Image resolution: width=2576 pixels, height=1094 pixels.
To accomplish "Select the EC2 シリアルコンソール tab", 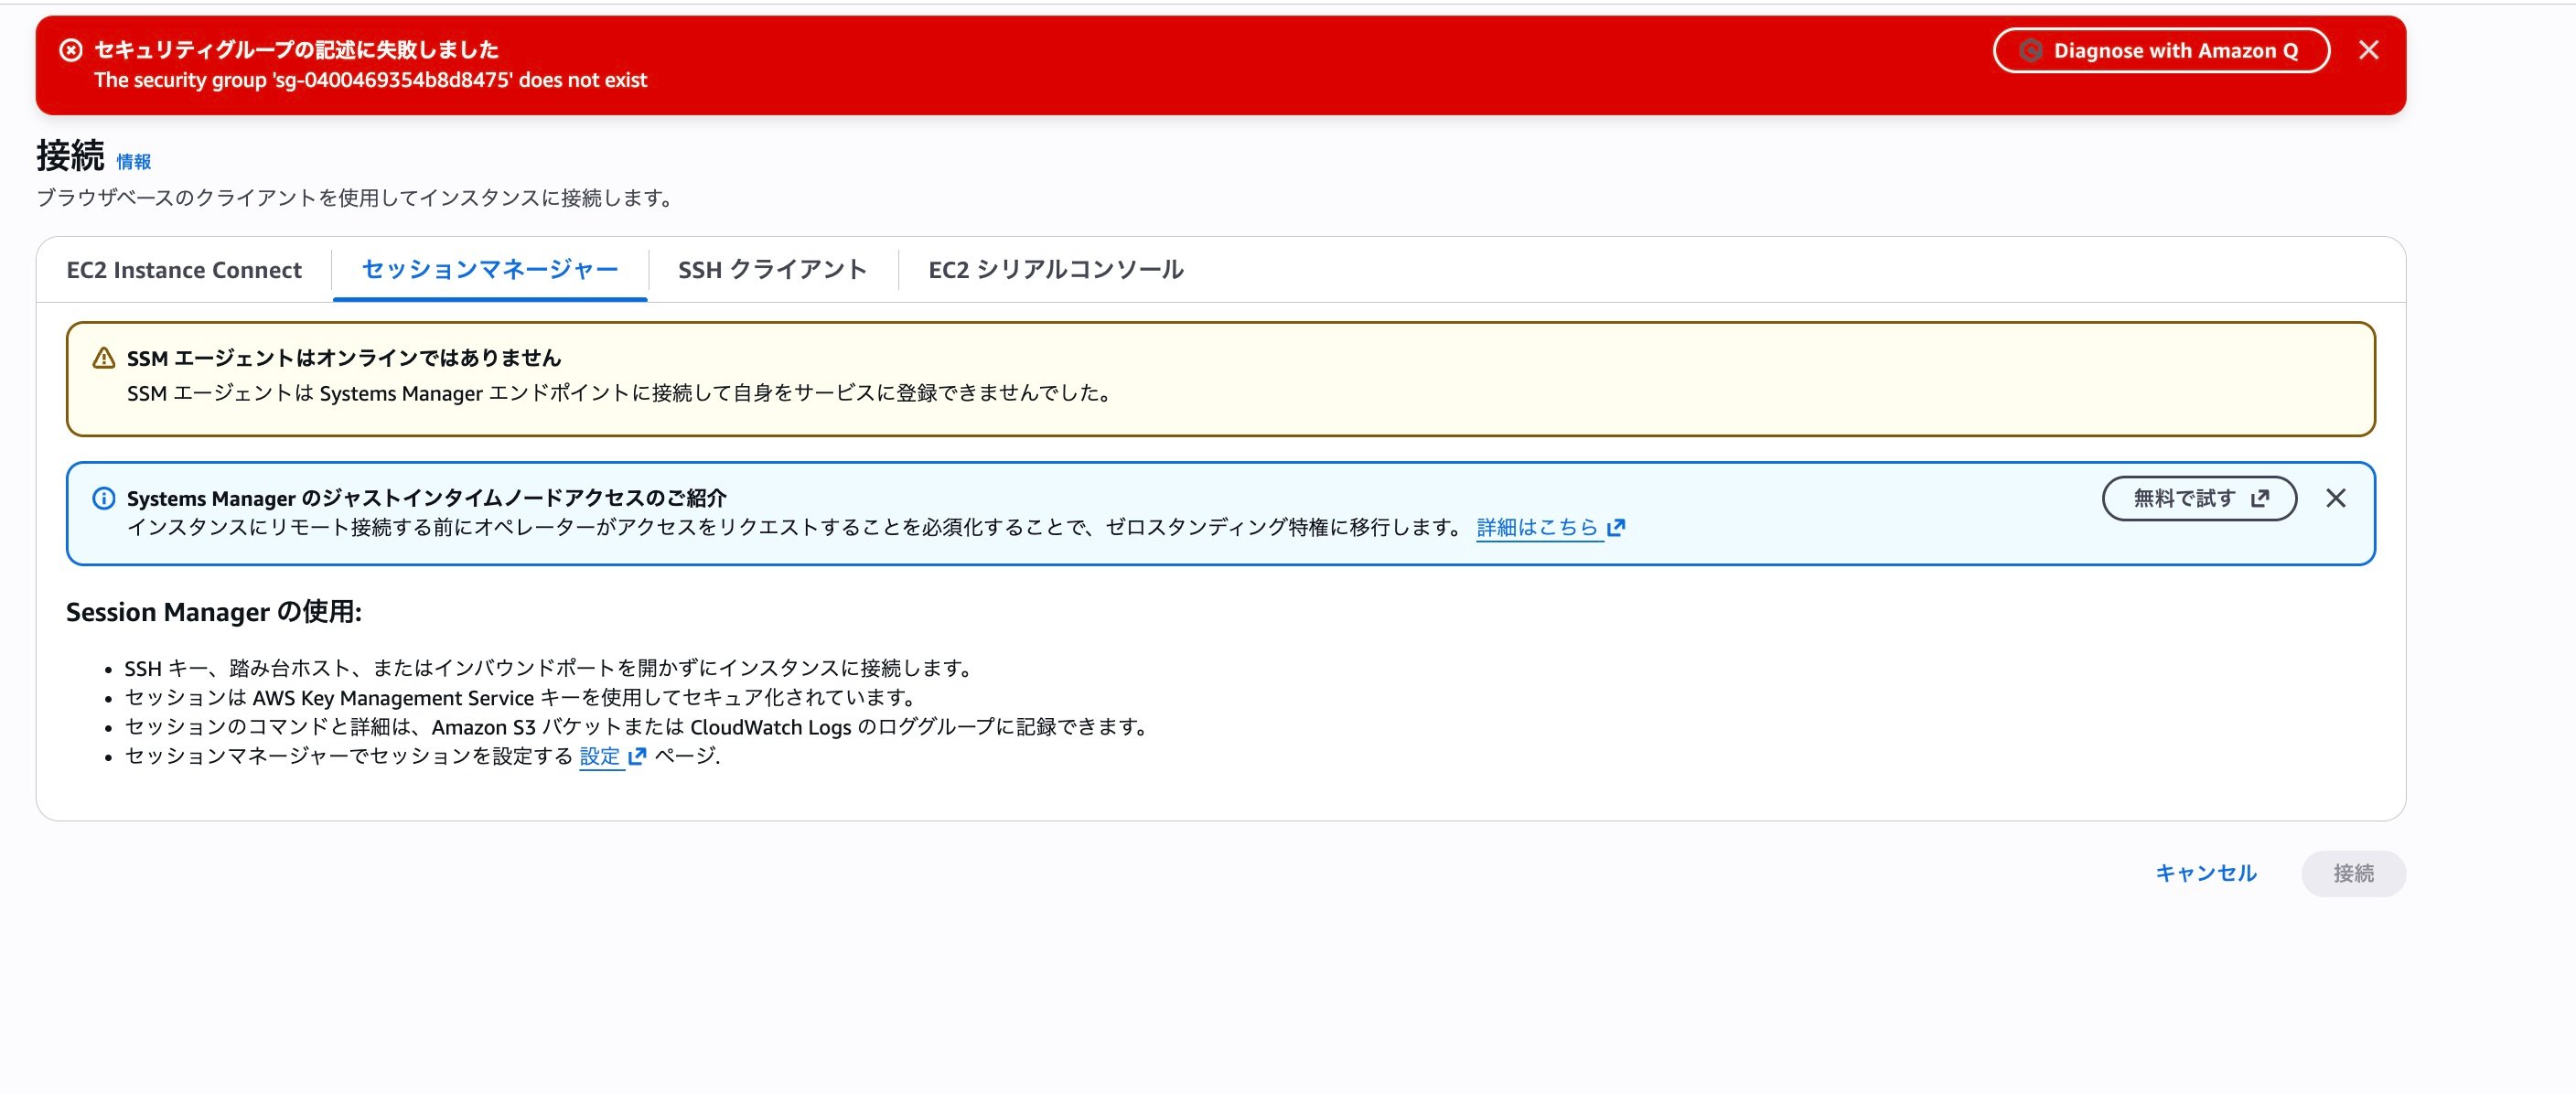I will click(1055, 269).
